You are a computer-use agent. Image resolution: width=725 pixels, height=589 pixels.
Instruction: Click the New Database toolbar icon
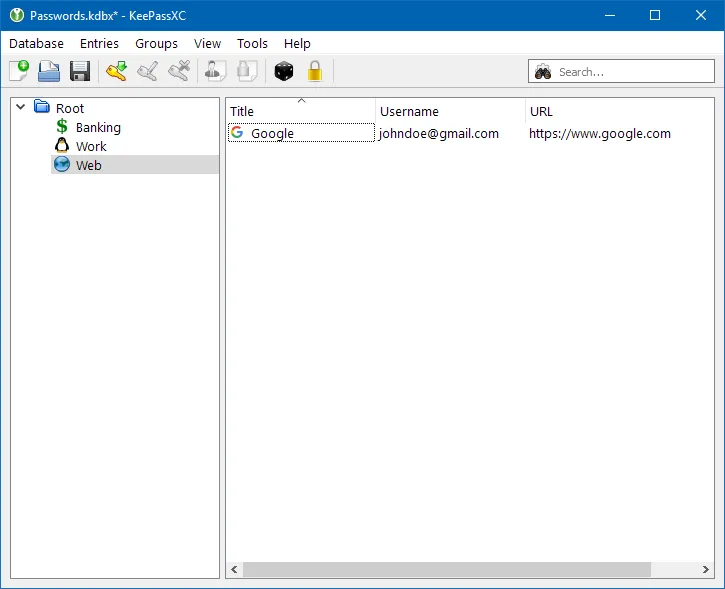[19, 71]
